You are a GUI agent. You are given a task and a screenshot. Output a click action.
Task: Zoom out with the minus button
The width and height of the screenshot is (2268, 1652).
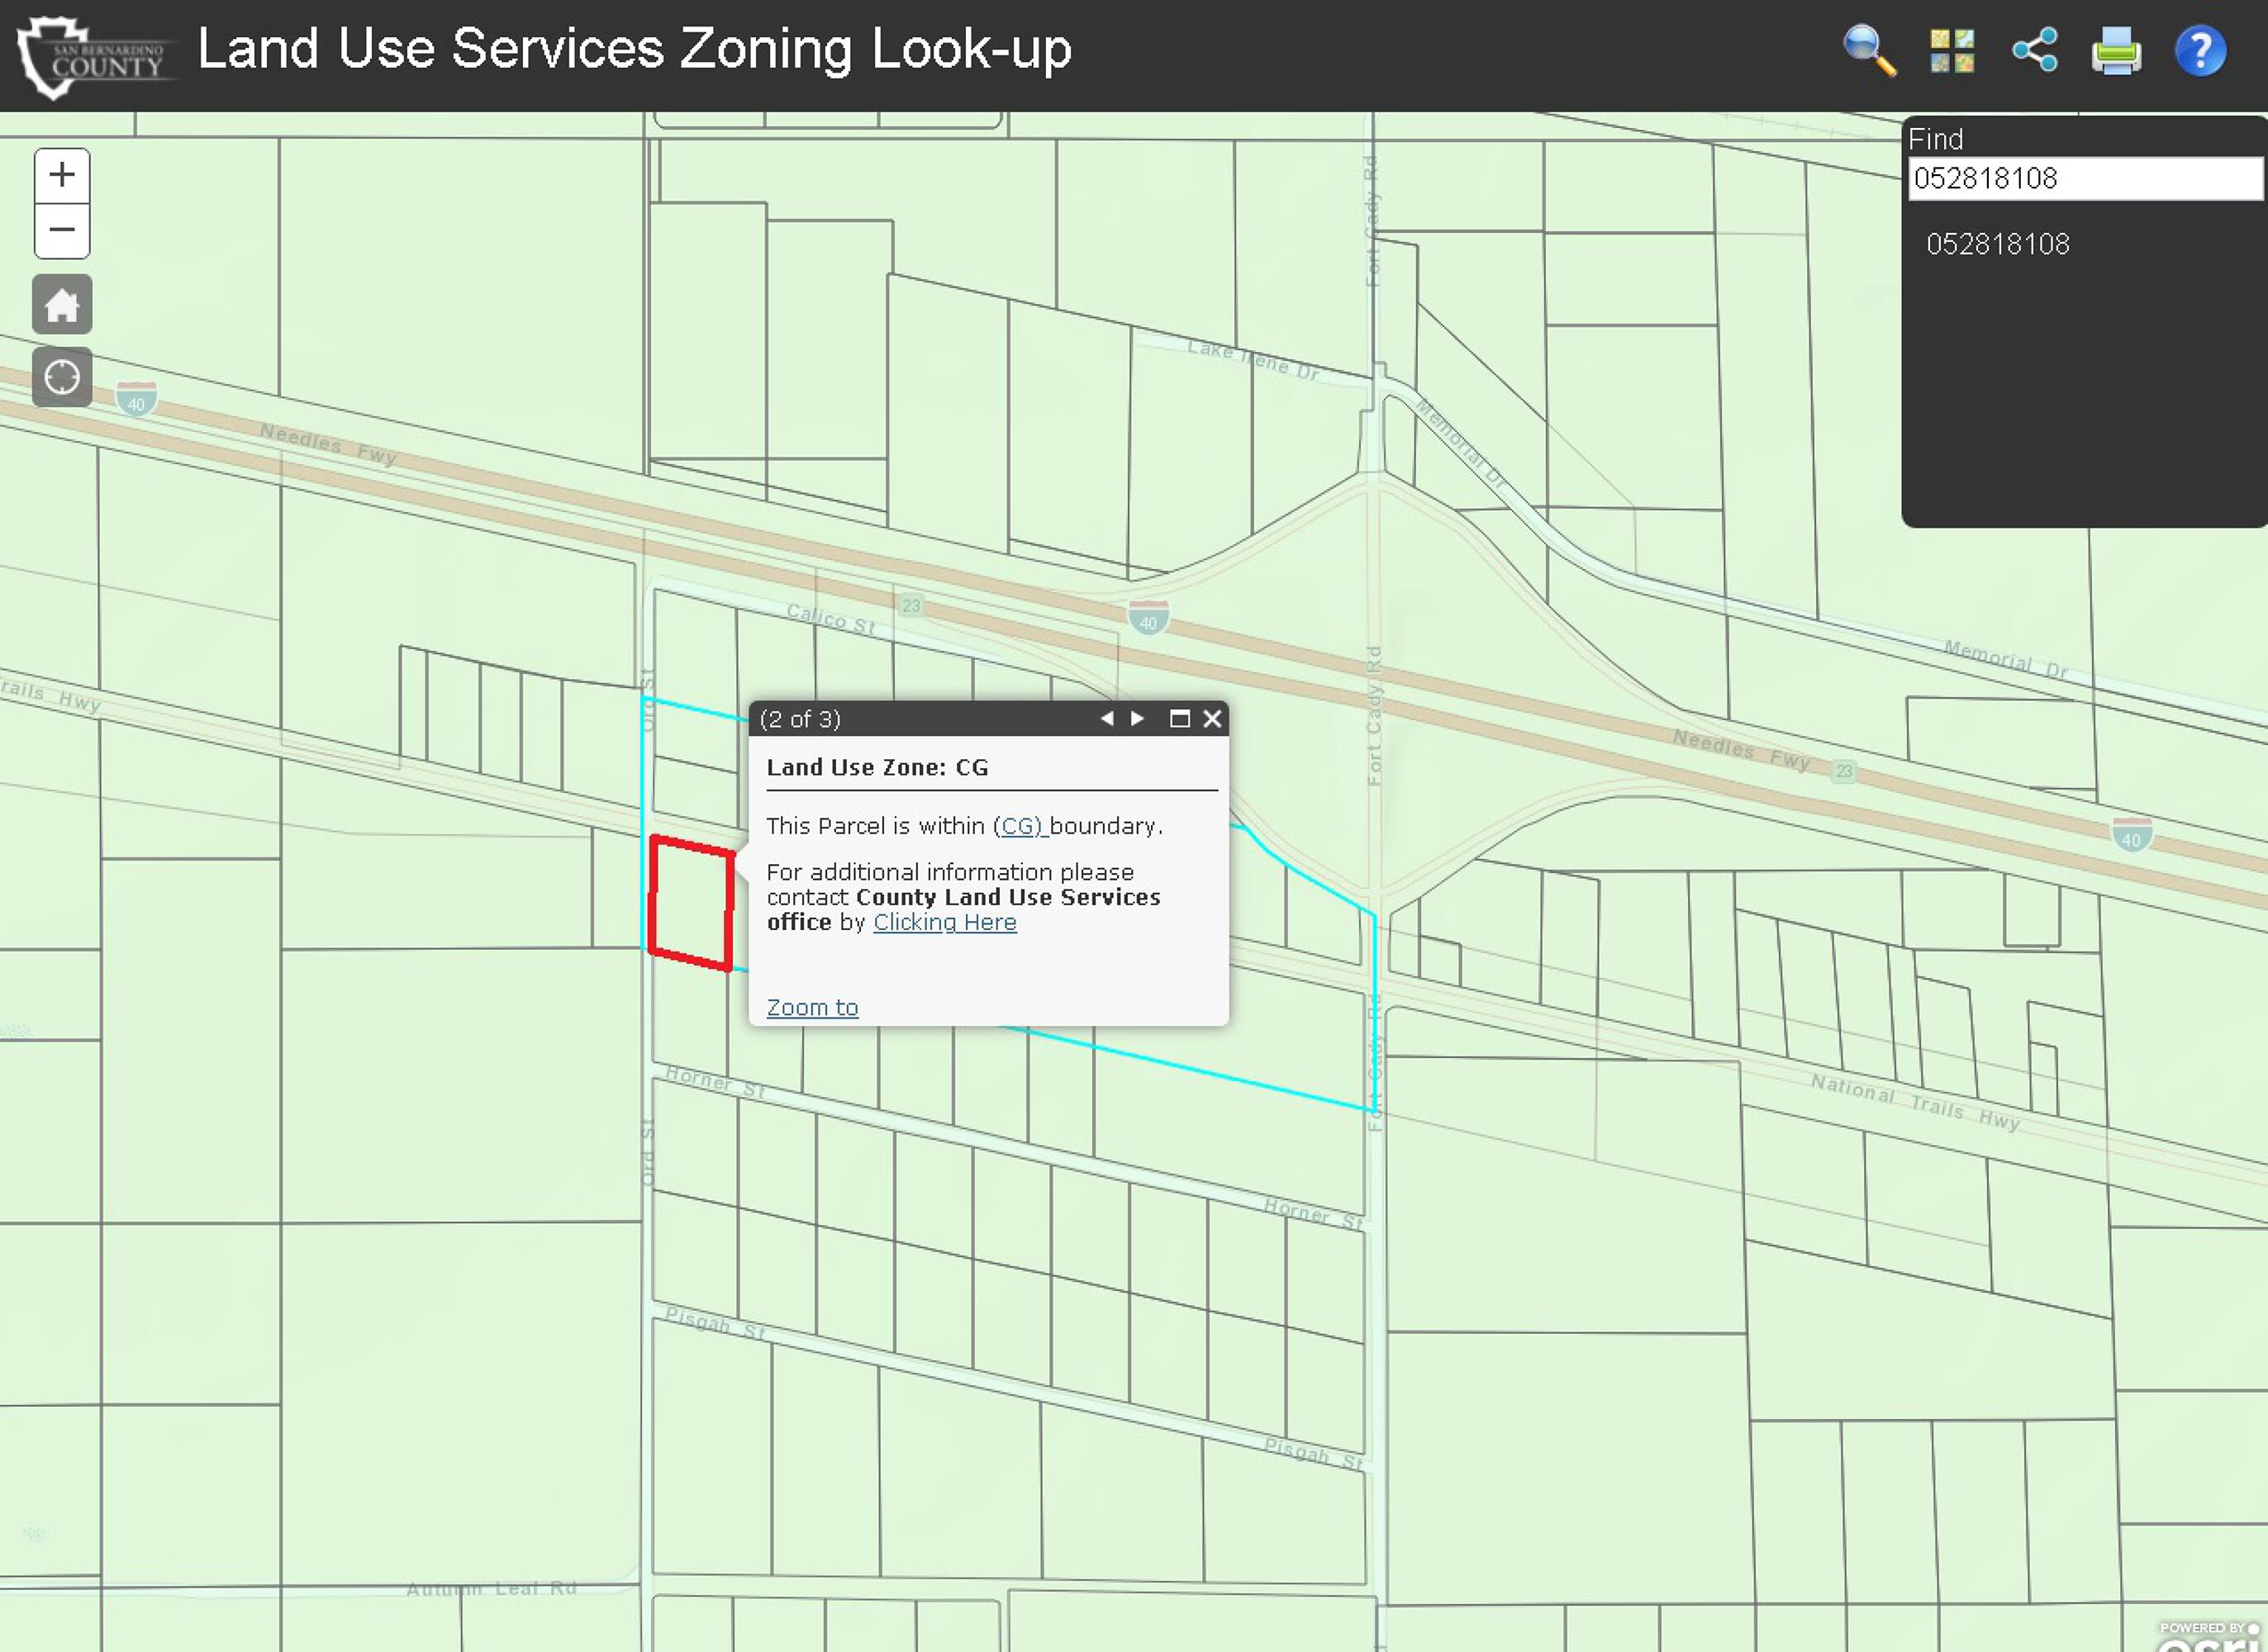[62, 230]
